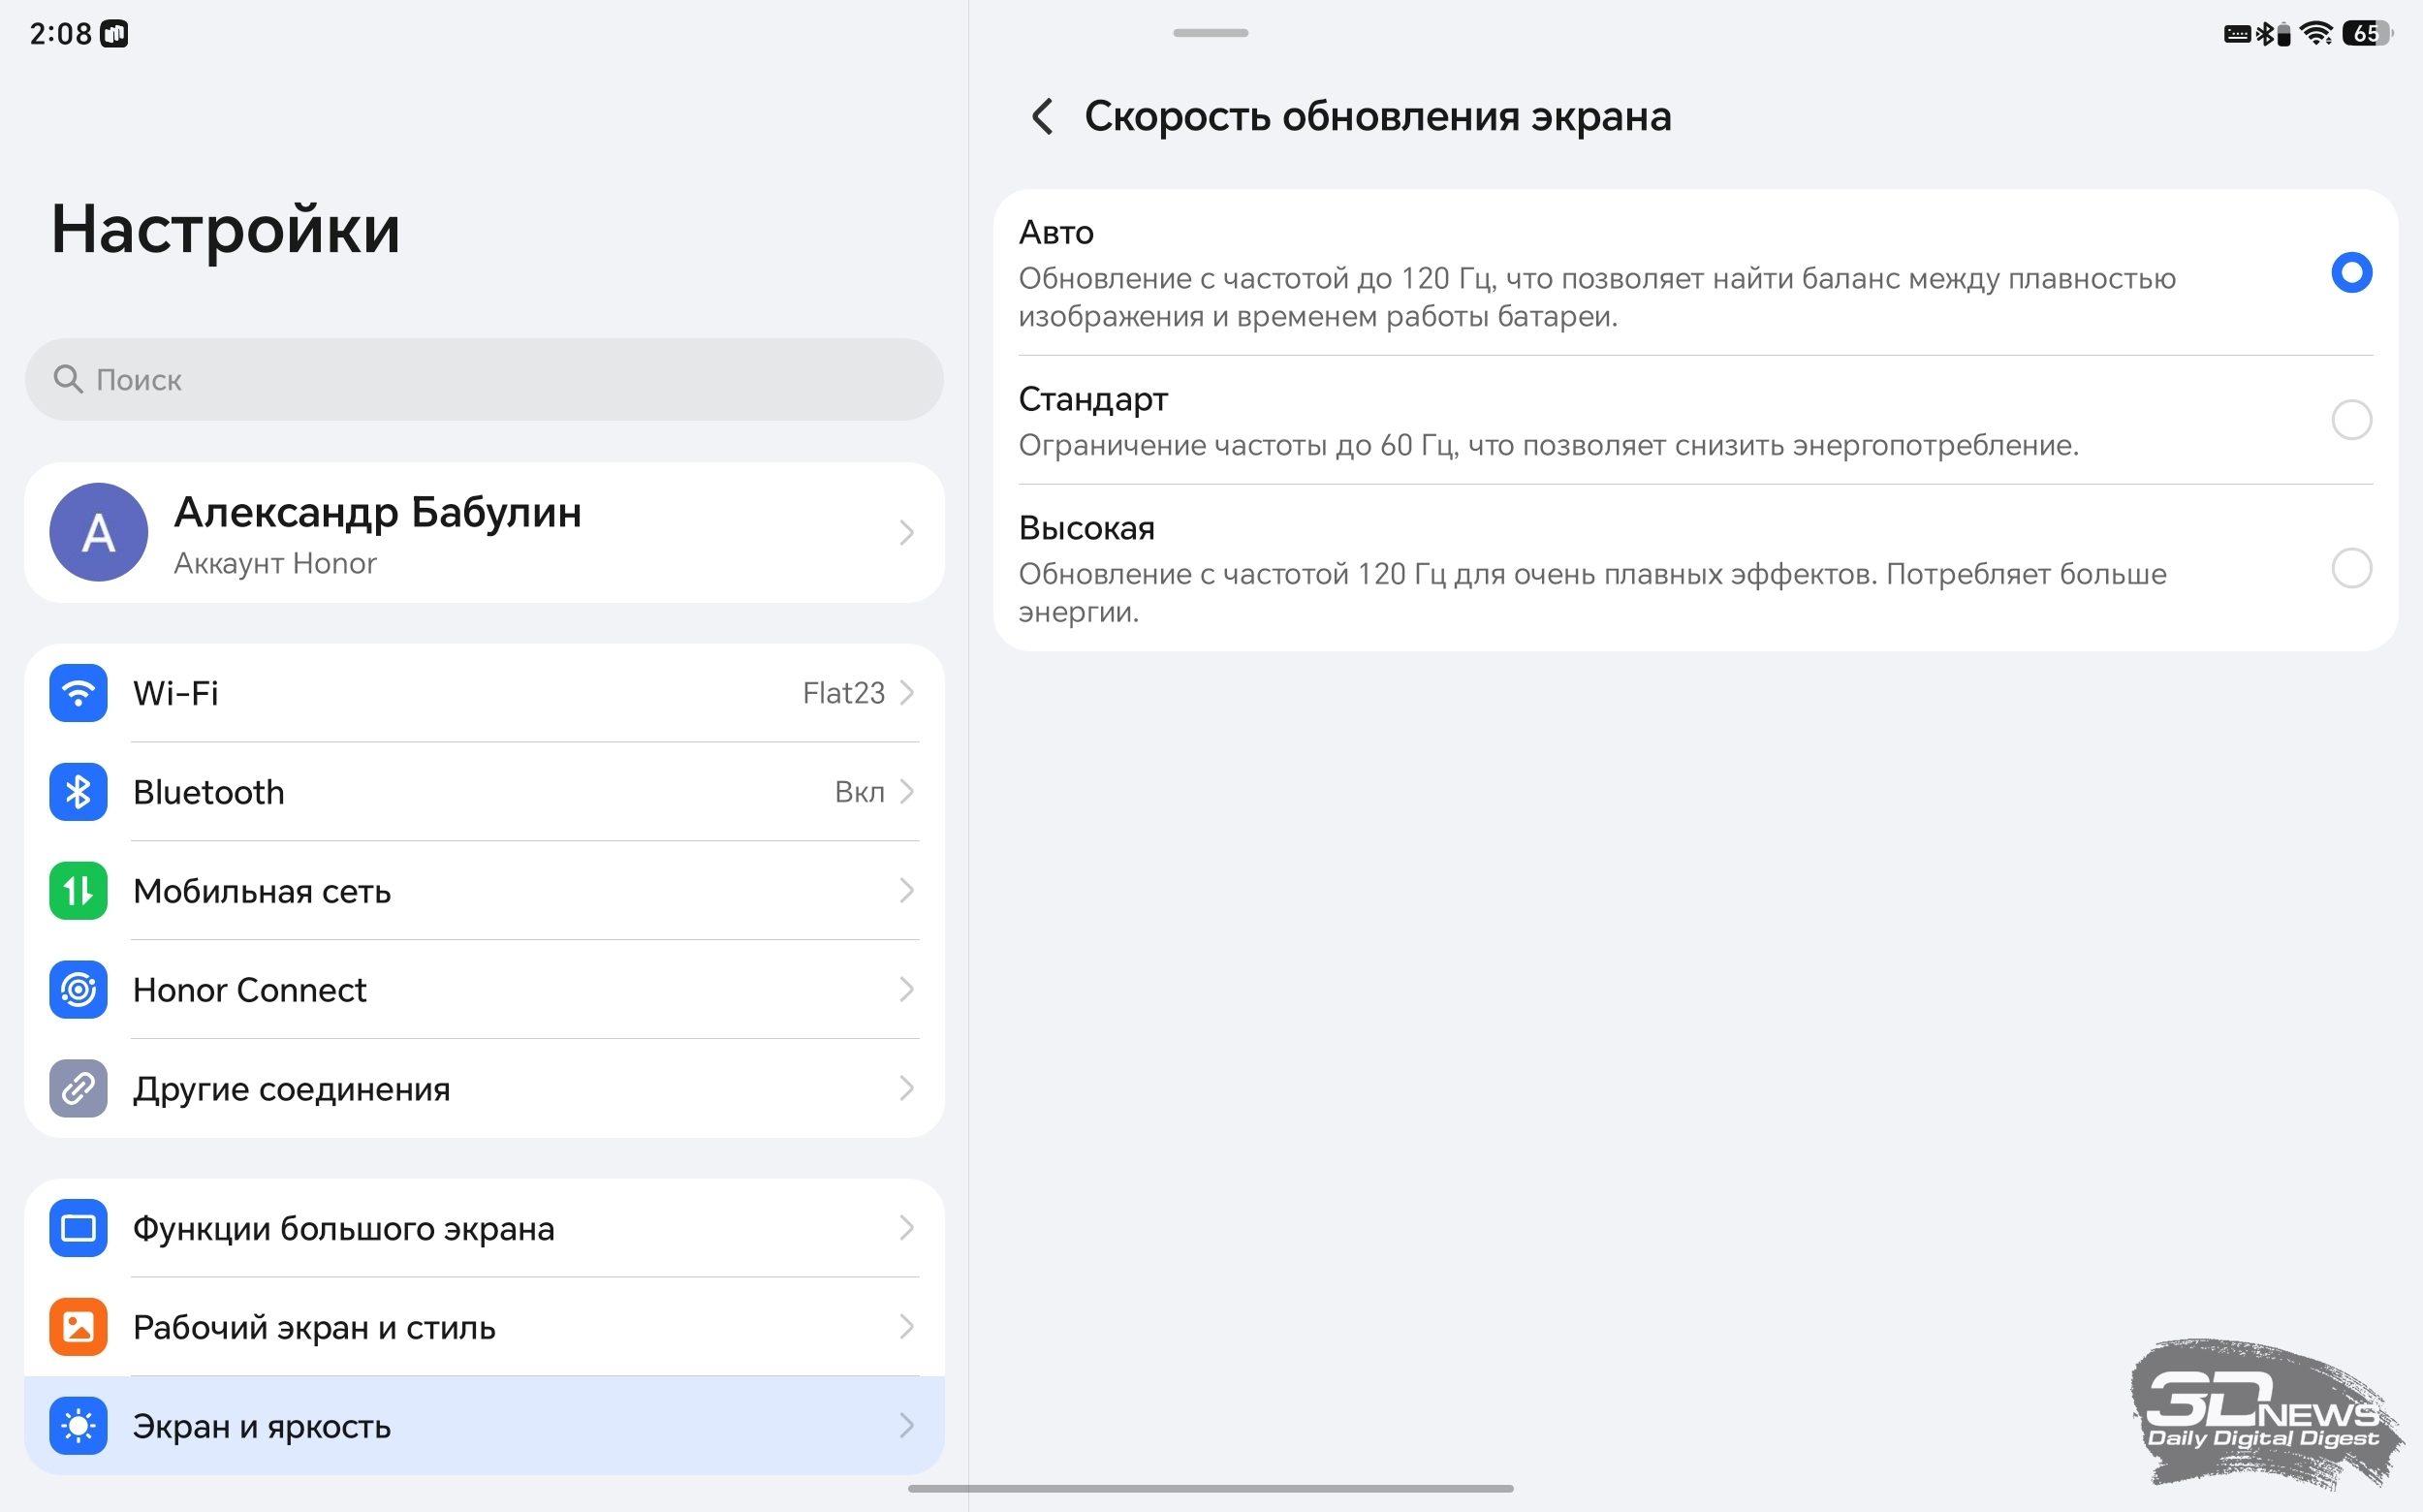2423x1512 pixels.
Task: Tap the Авто description about 120 Гц balance
Action: pyautogui.click(x=1596, y=297)
